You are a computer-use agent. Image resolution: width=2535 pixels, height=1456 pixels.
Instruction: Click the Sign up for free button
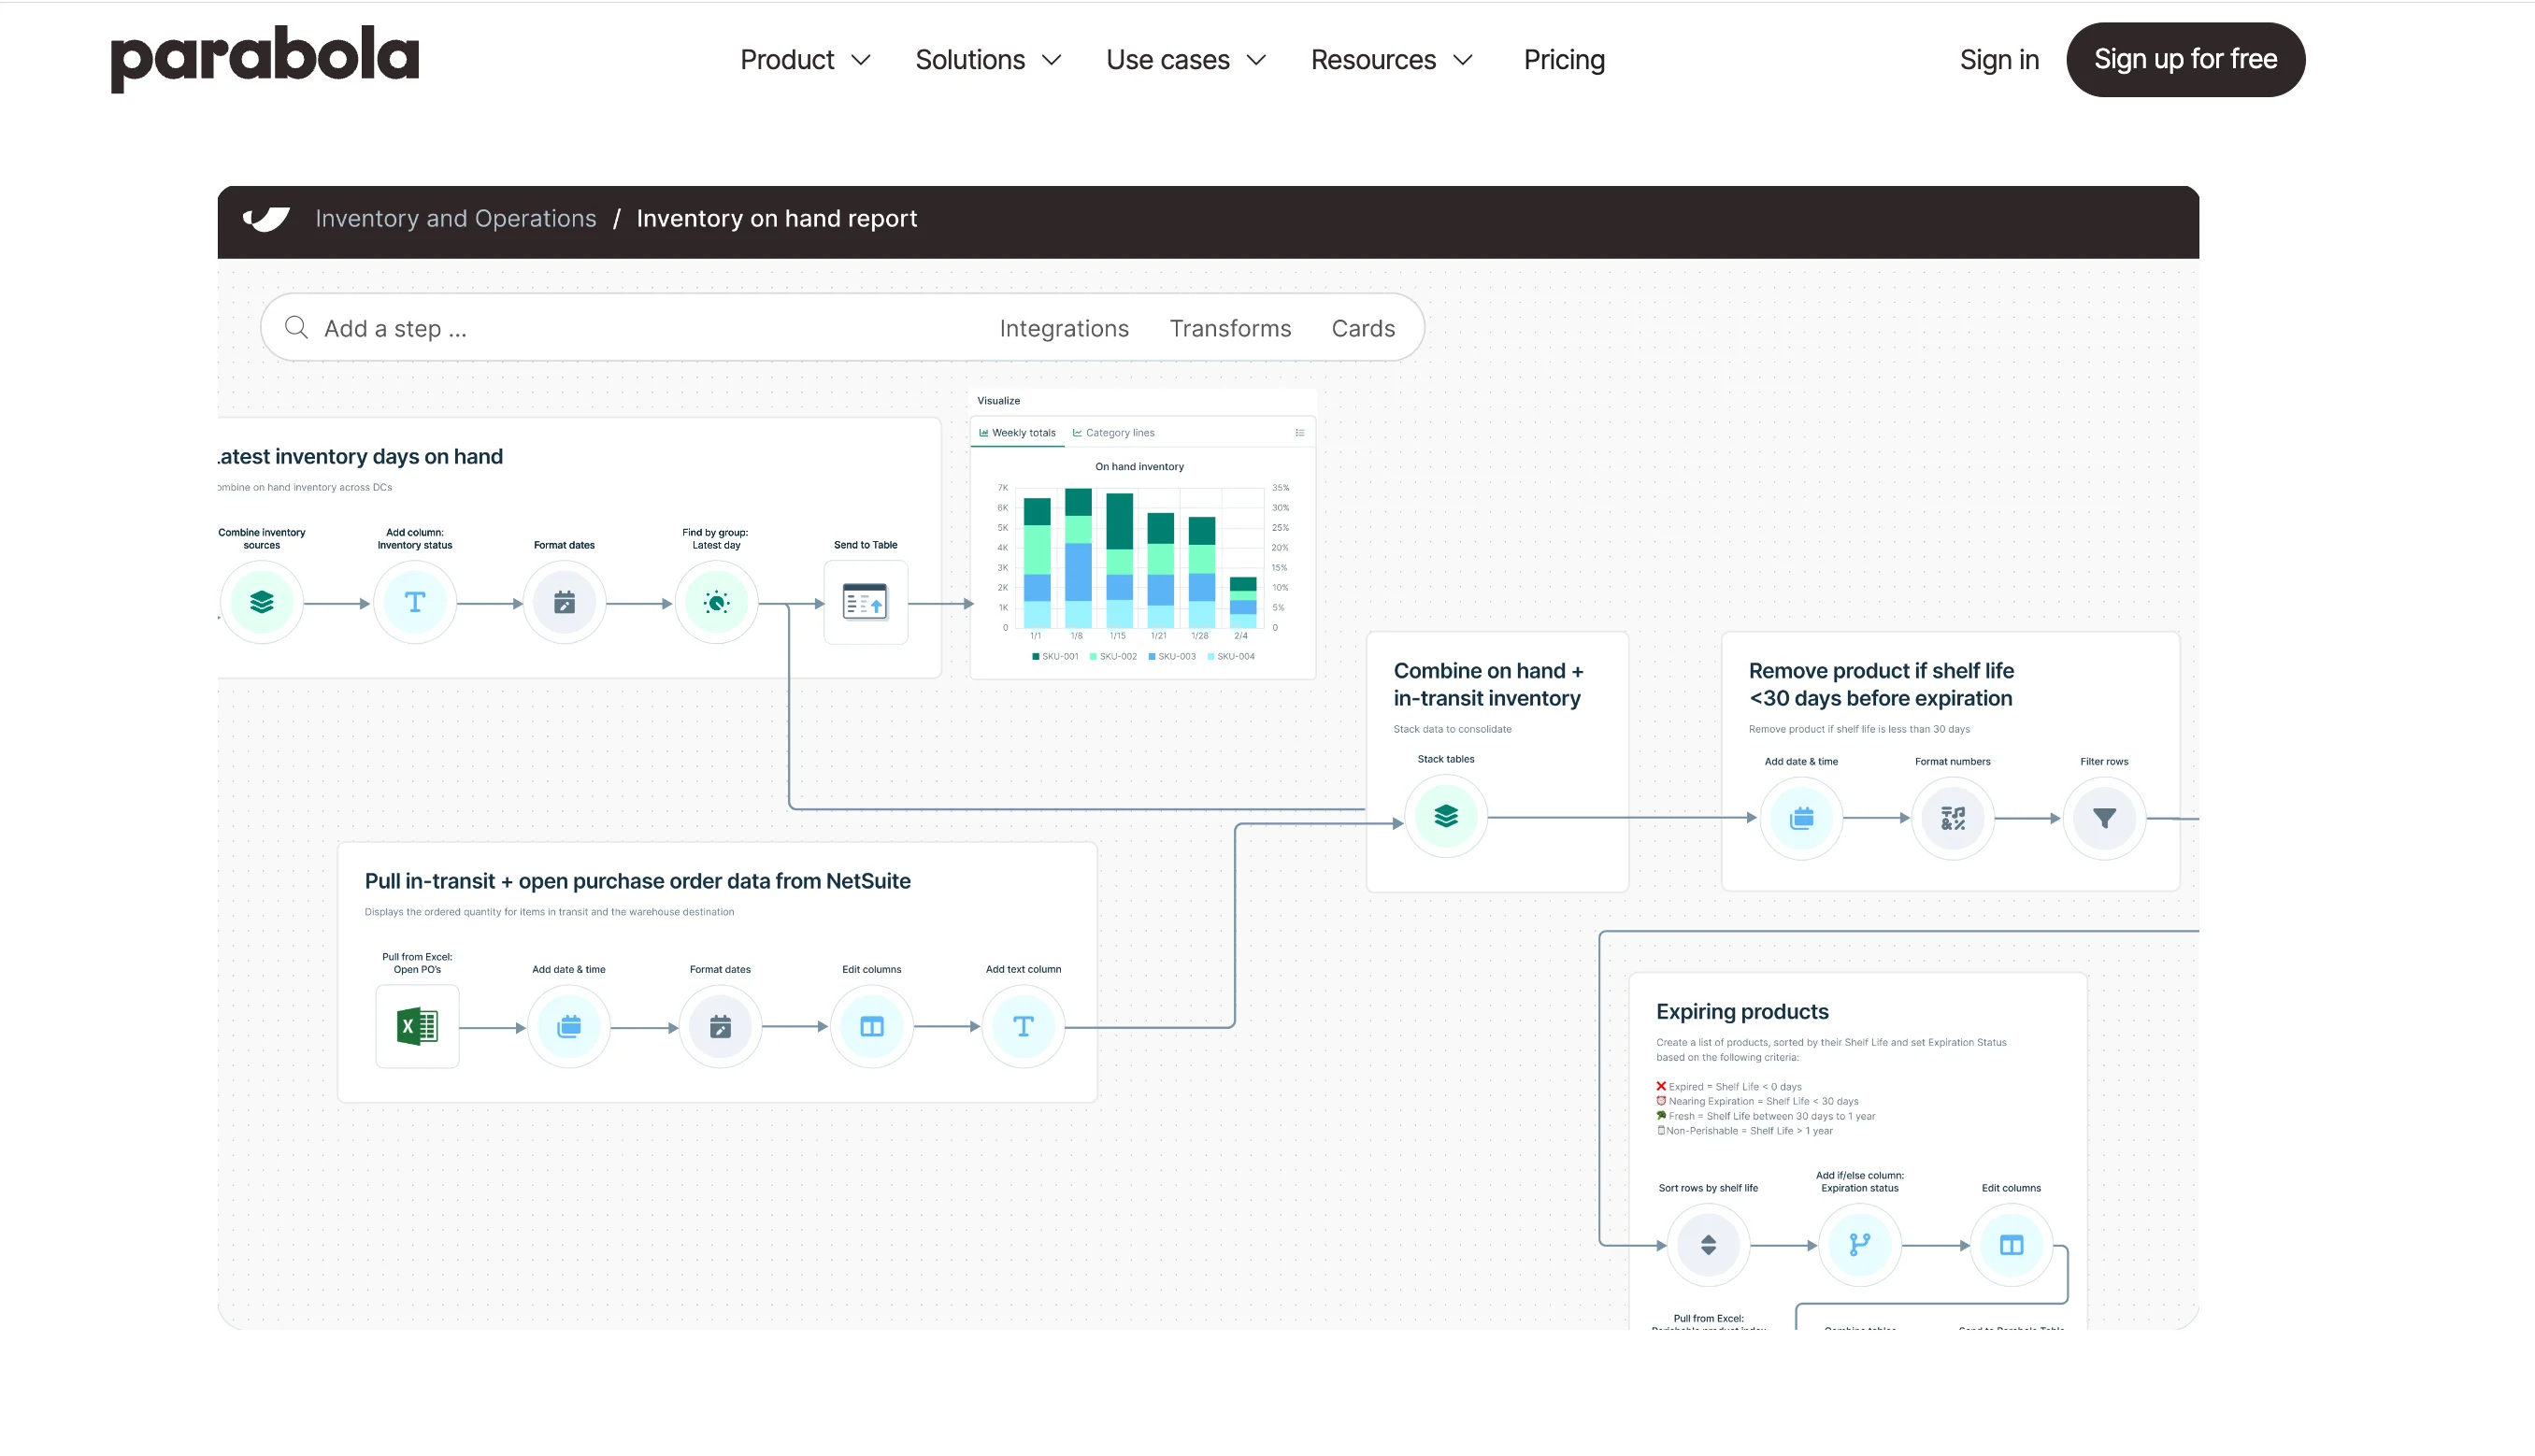pyautogui.click(x=2185, y=60)
